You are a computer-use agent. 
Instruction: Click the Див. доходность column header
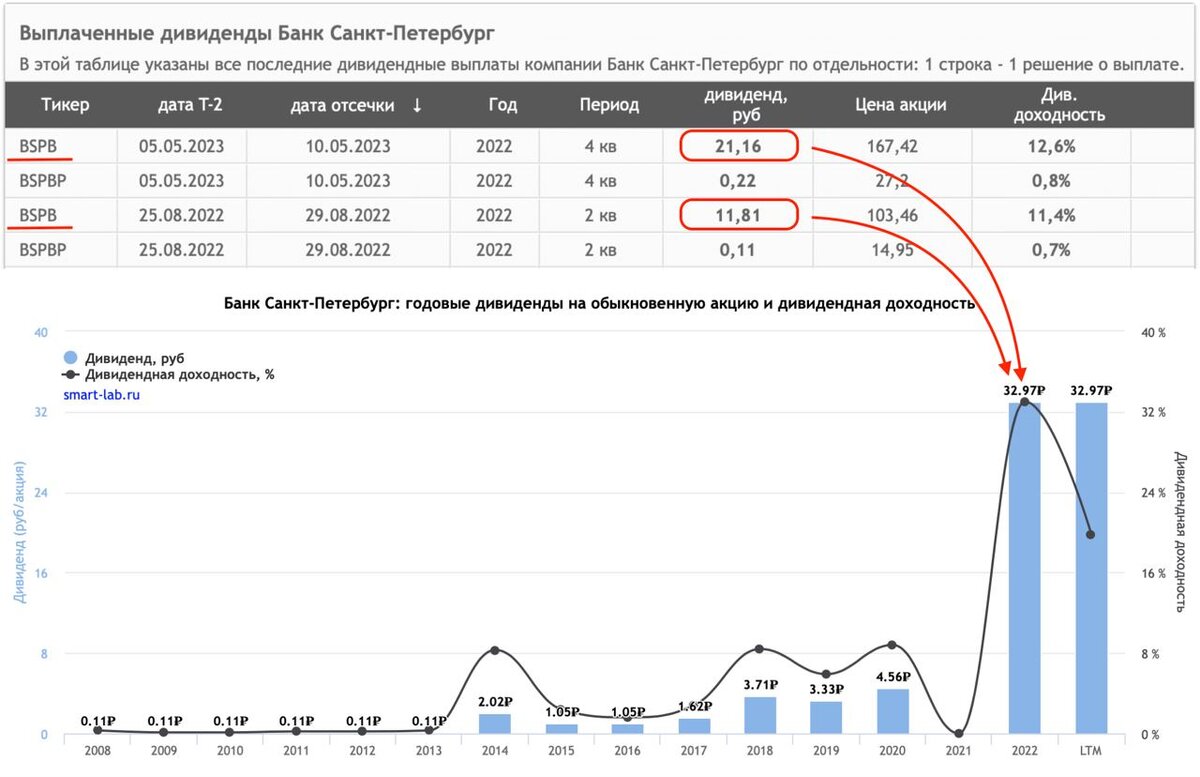pyautogui.click(x=1059, y=105)
